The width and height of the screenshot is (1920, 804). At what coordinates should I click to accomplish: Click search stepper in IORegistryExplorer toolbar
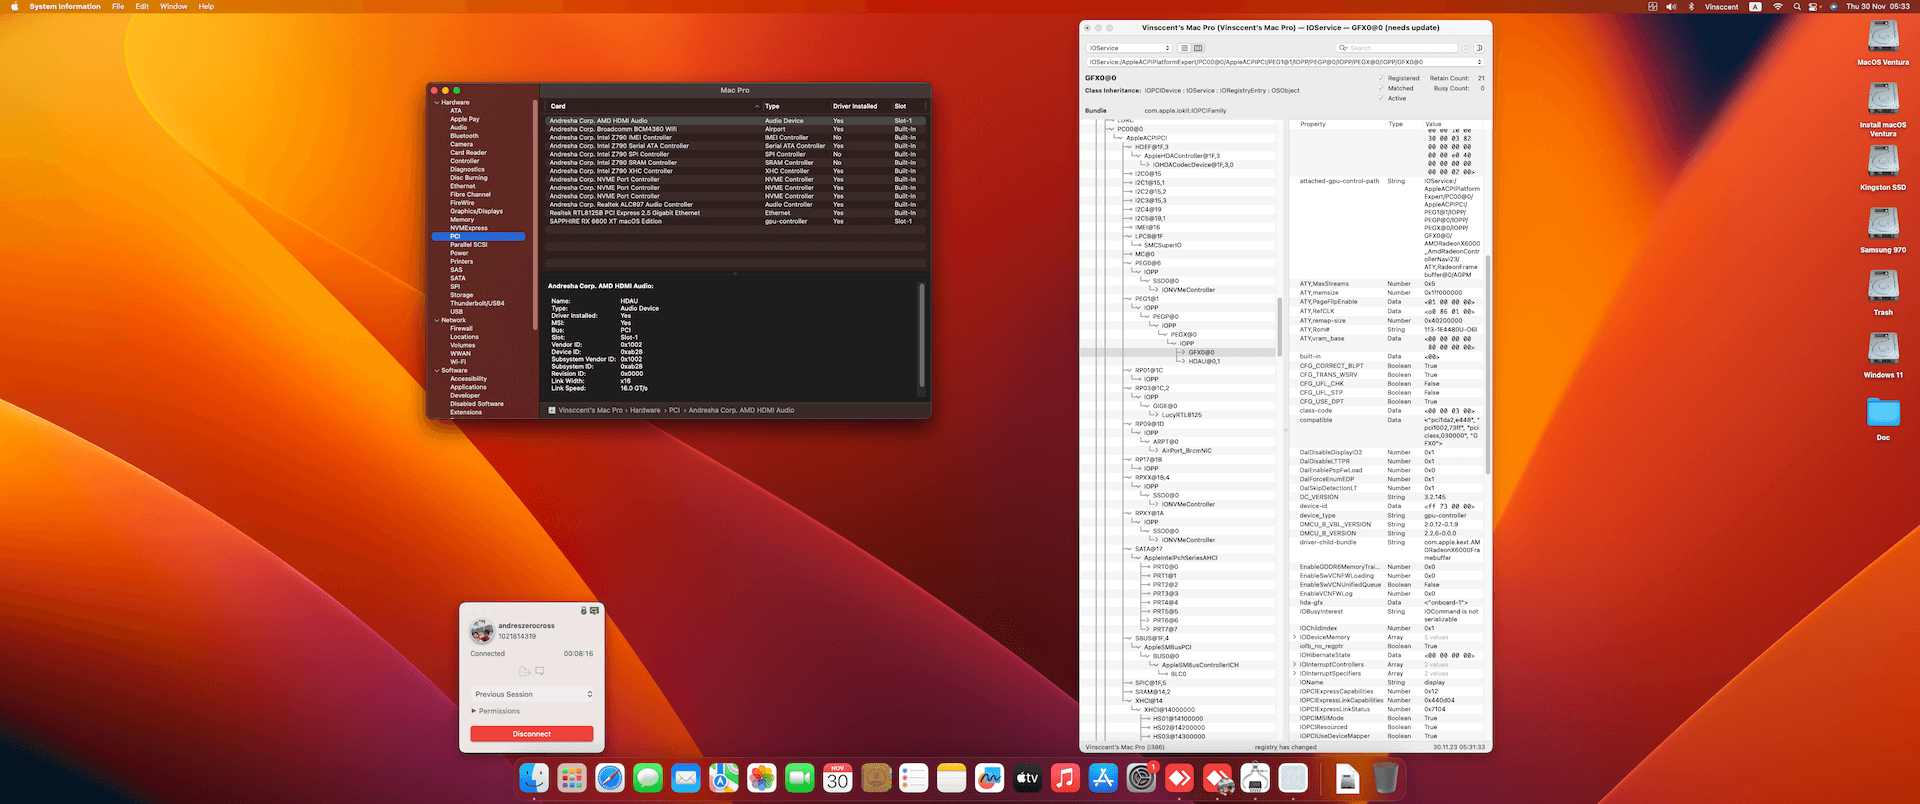point(1466,48)
